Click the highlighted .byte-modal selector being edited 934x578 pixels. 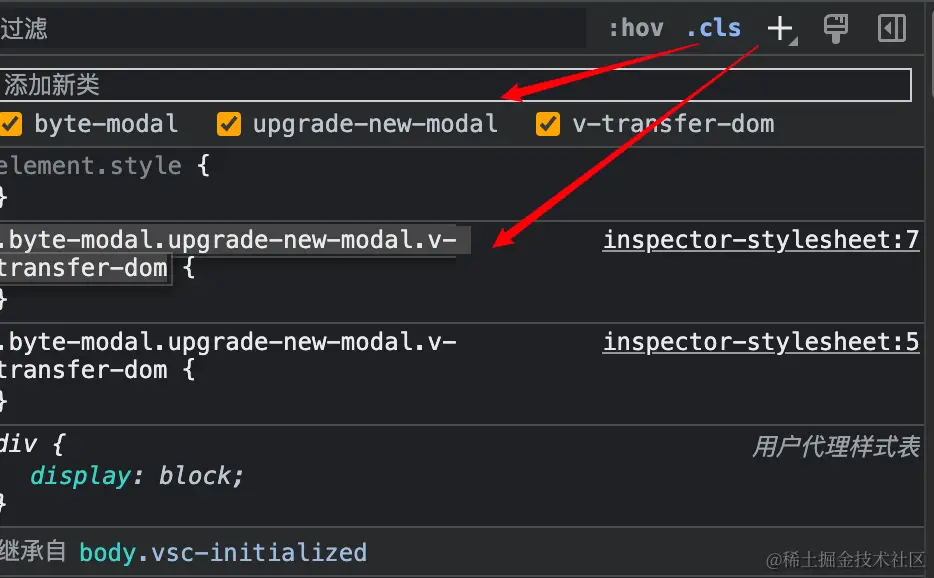point(234,254)
